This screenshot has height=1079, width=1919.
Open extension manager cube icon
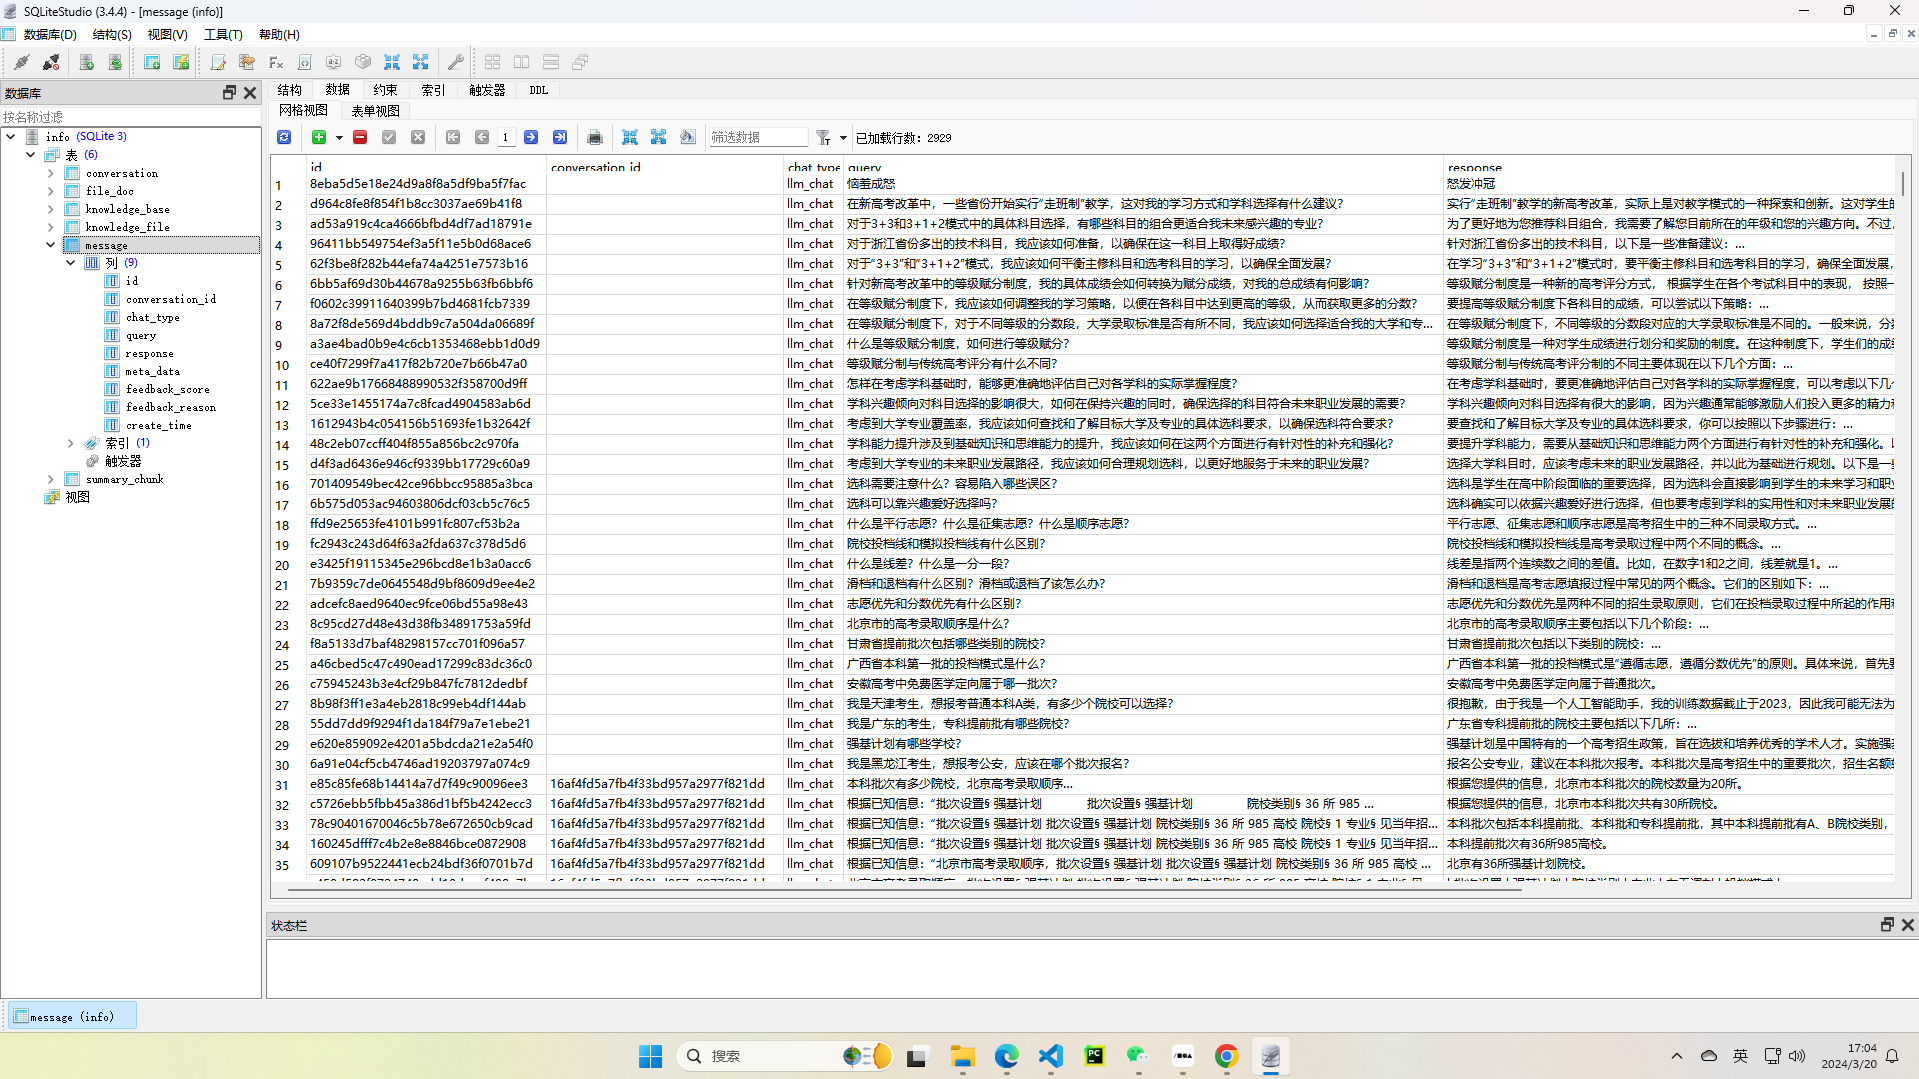[x=363, y=62]
